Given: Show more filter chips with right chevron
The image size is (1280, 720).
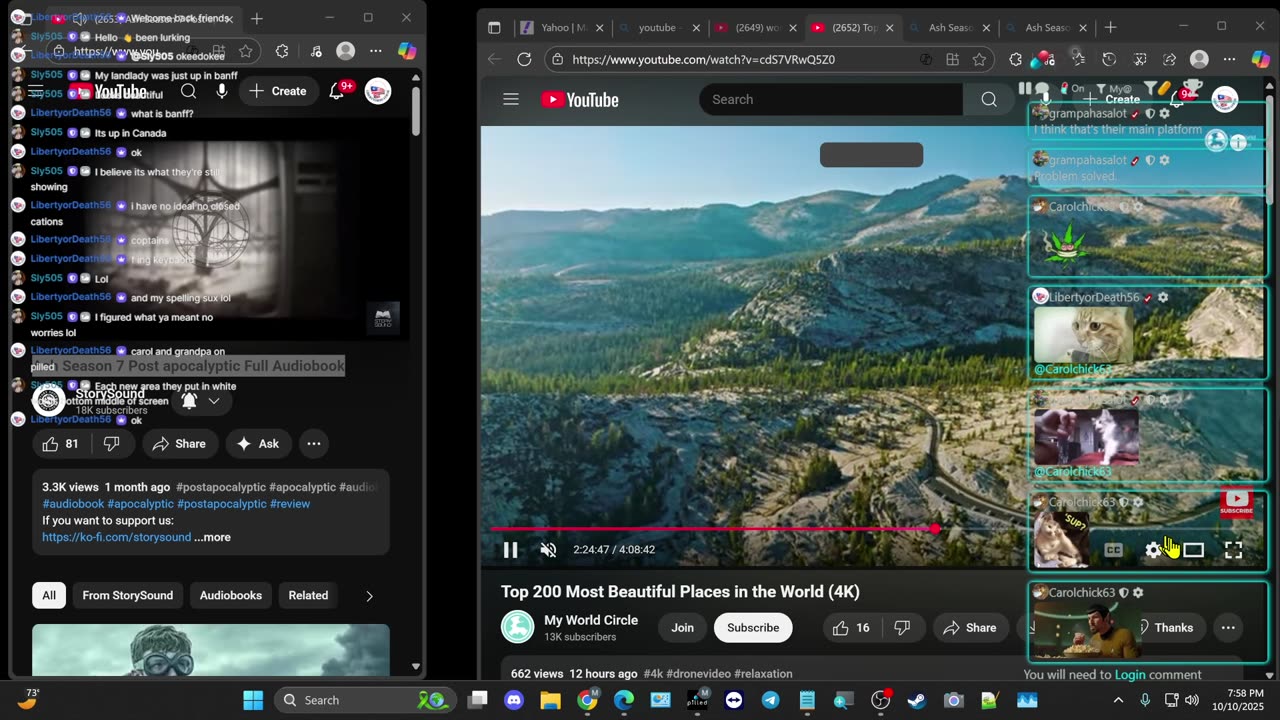Looking at the screenshot, I should click(369, 595).
